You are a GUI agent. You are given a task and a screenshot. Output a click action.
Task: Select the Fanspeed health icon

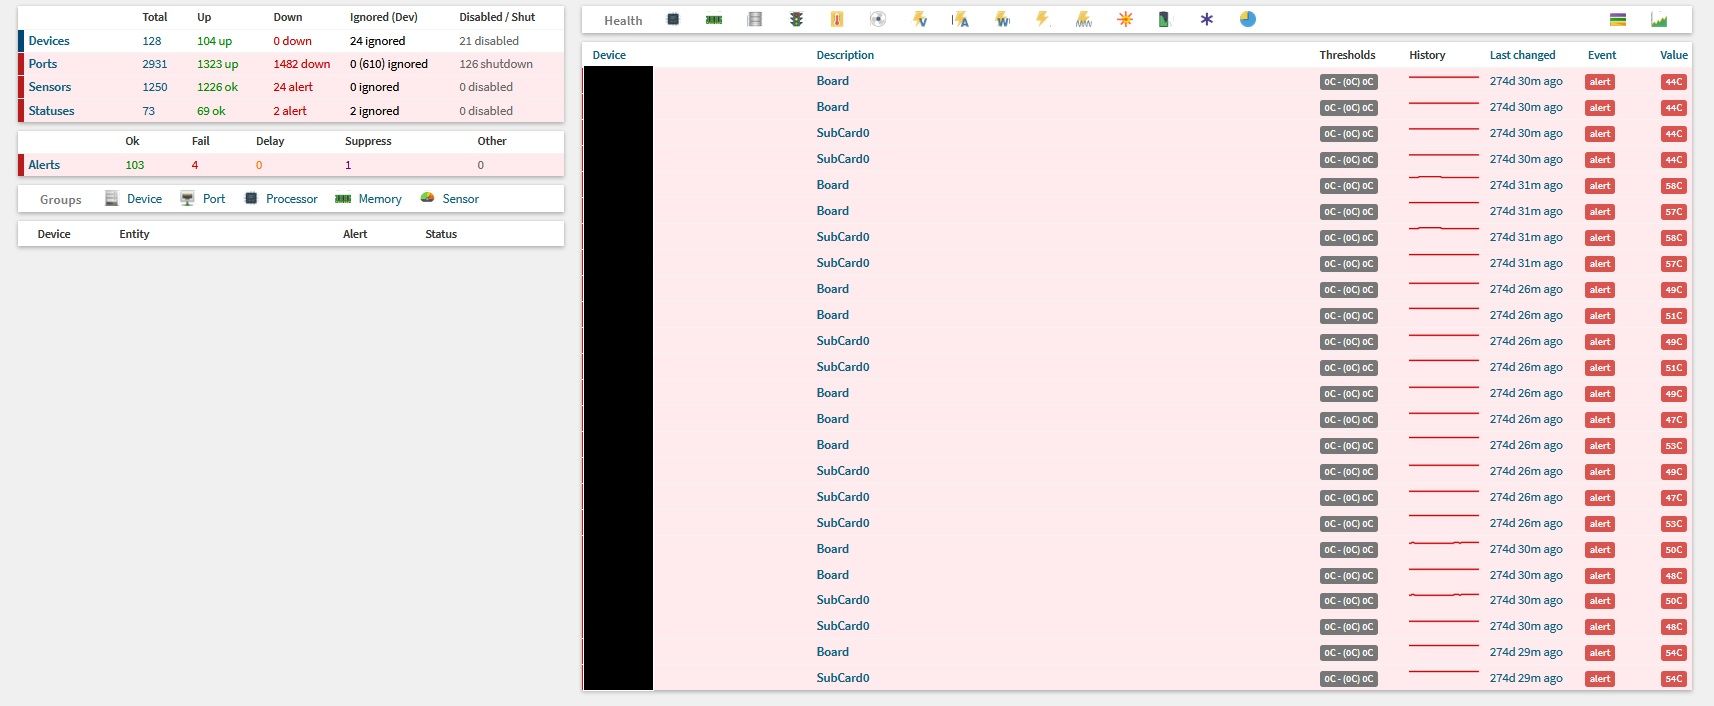point(878,19)
